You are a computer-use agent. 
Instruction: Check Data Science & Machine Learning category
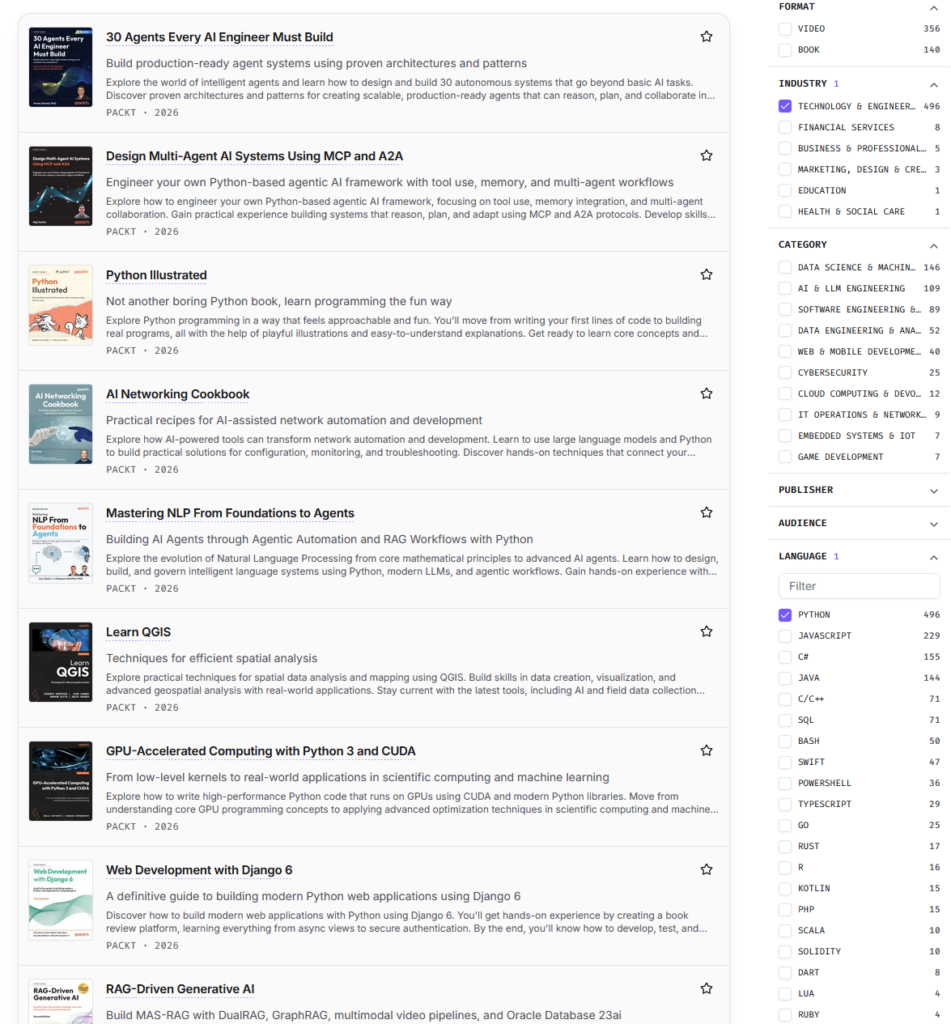785,267
